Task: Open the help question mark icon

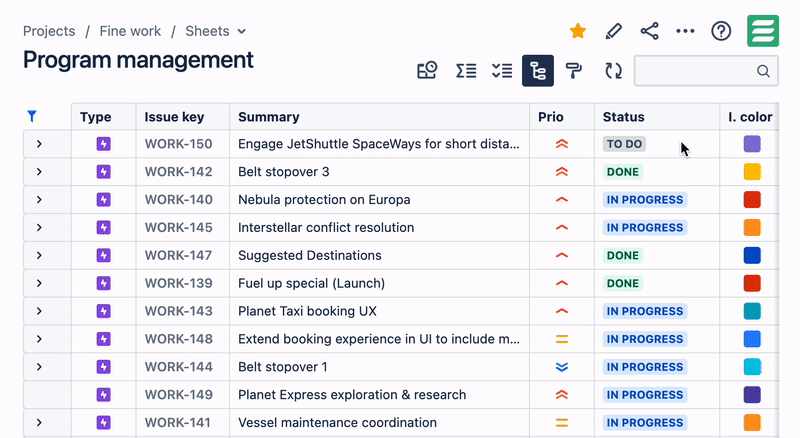Action: click(721, 31)
